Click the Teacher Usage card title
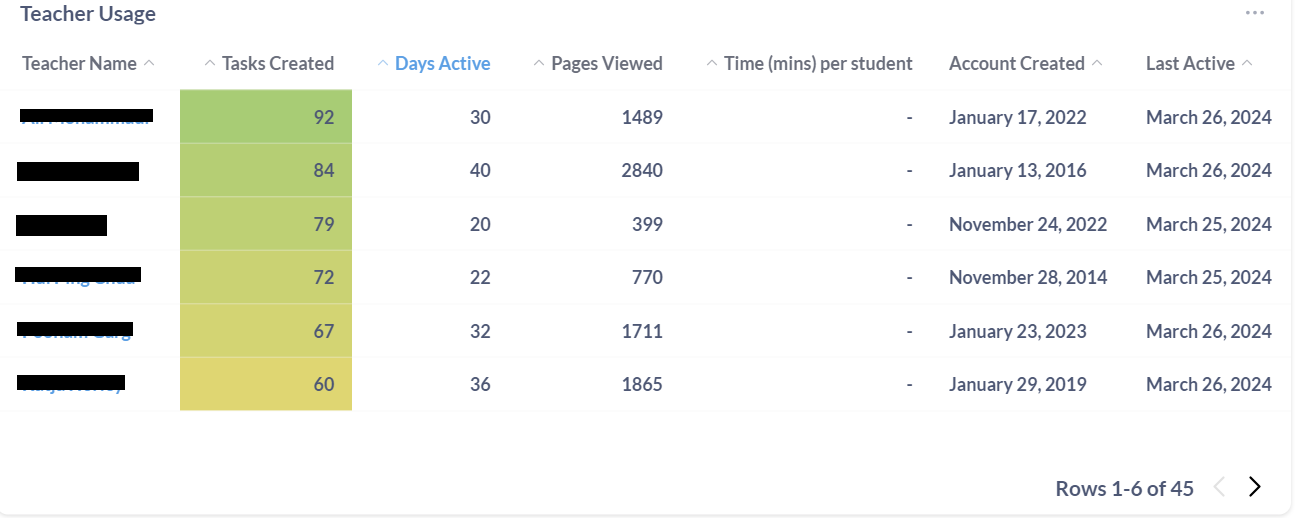The width and height of the screenshot is (1295, 518). (88, 14)
